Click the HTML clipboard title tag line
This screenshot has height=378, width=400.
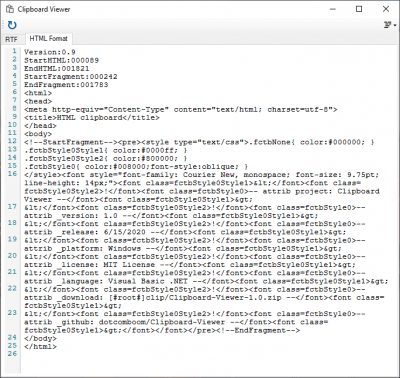tap(92, 118)
